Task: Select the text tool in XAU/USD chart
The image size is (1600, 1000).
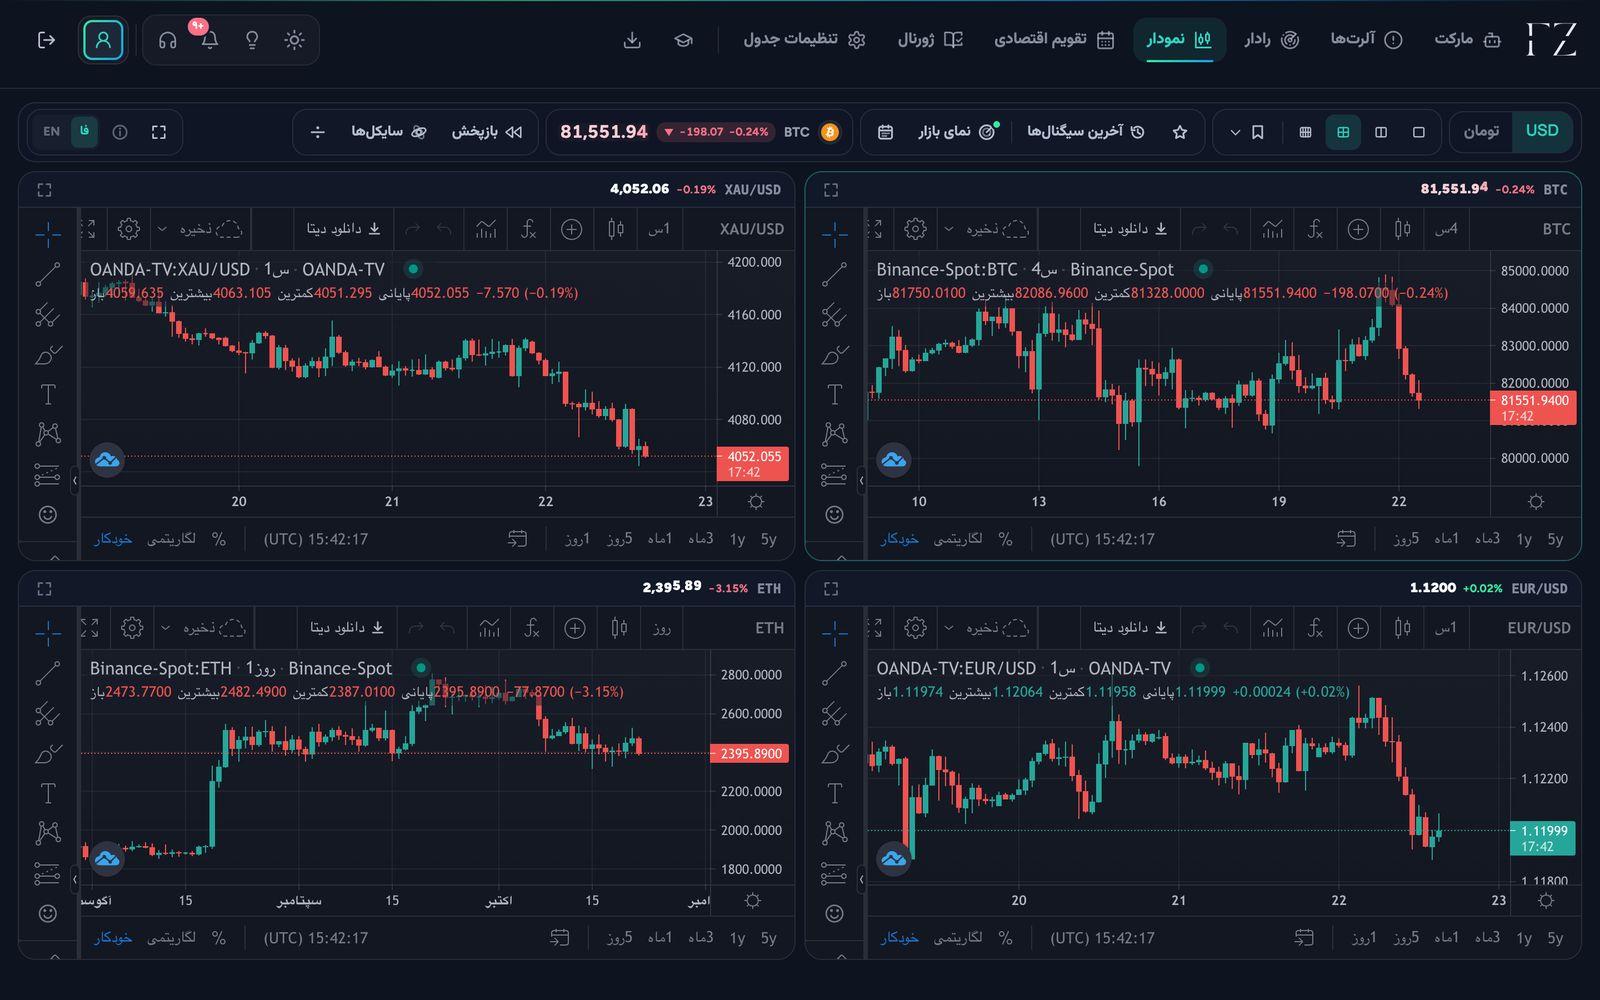Action: pos(47,395)
